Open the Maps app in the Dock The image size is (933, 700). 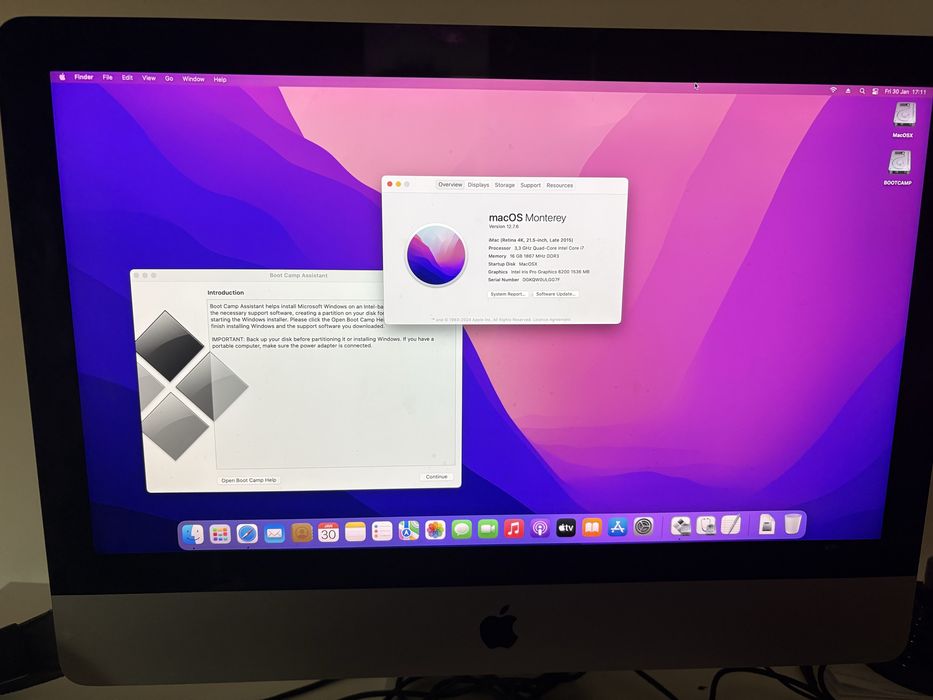click(x=409, y=530)
